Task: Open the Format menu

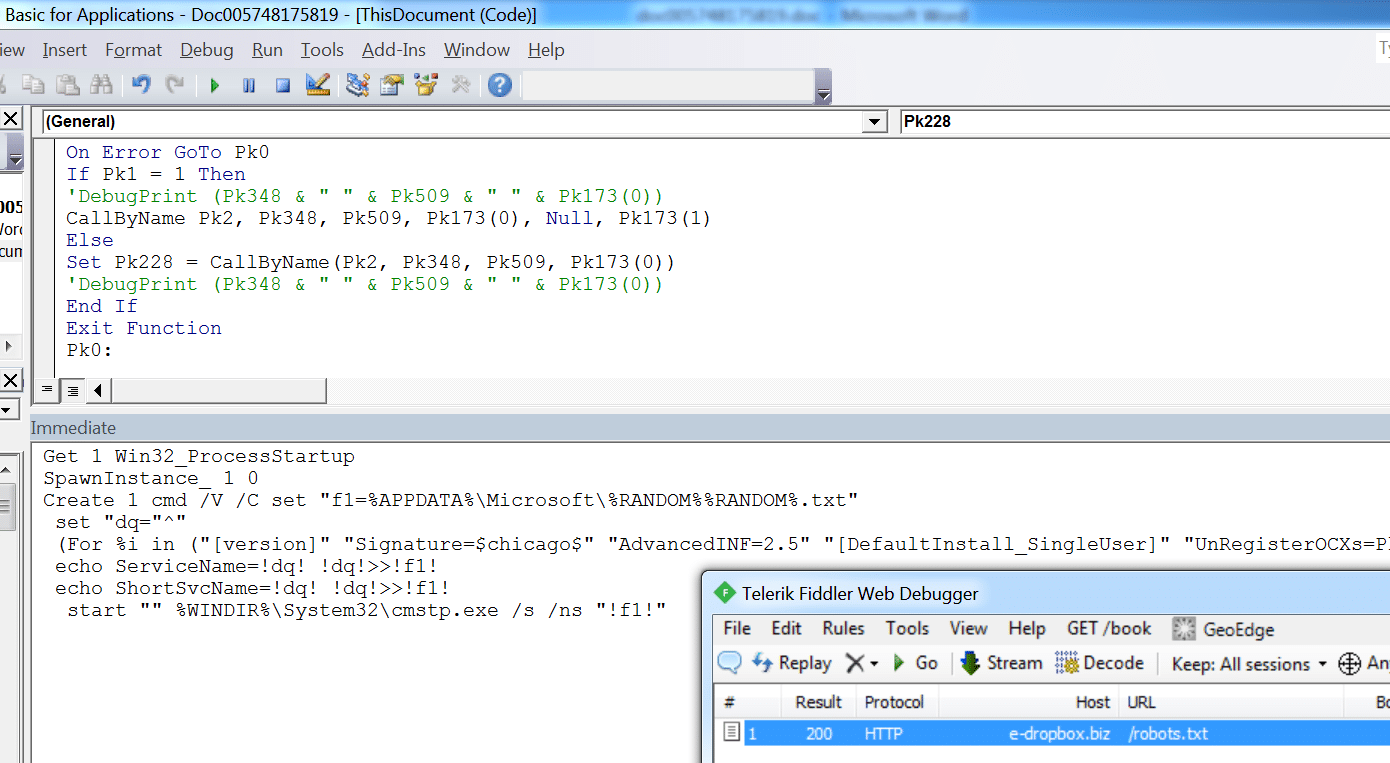Action: coord(133,50)
